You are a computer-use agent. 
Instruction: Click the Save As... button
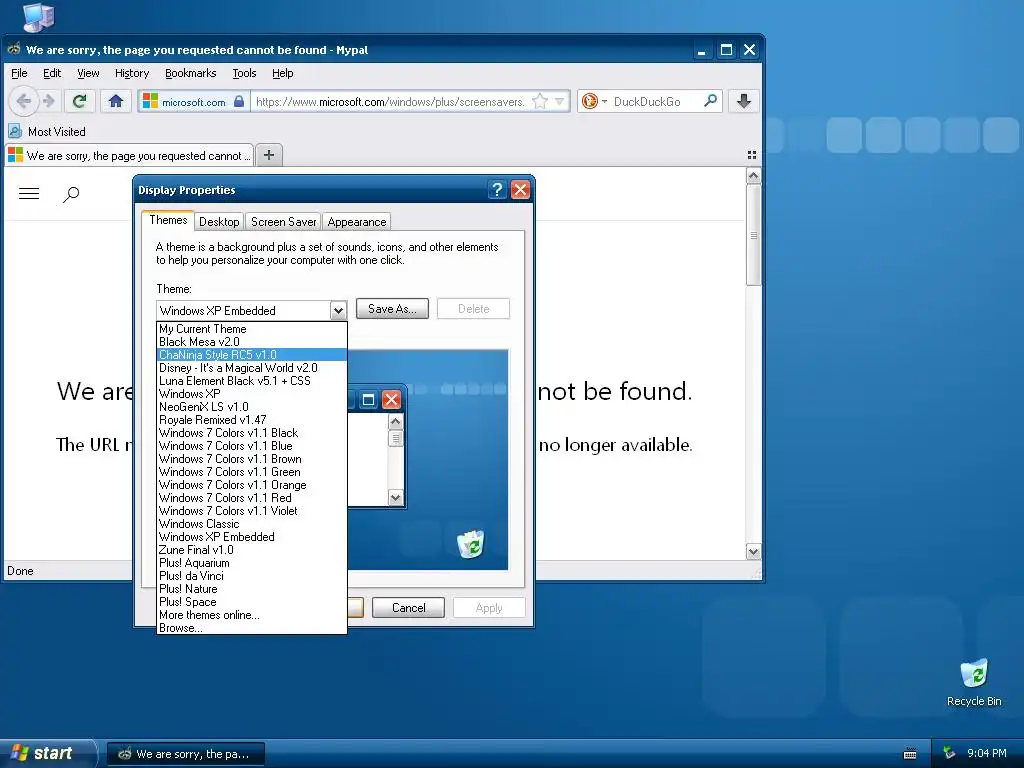pyautogui.click(x=392, y=309)
